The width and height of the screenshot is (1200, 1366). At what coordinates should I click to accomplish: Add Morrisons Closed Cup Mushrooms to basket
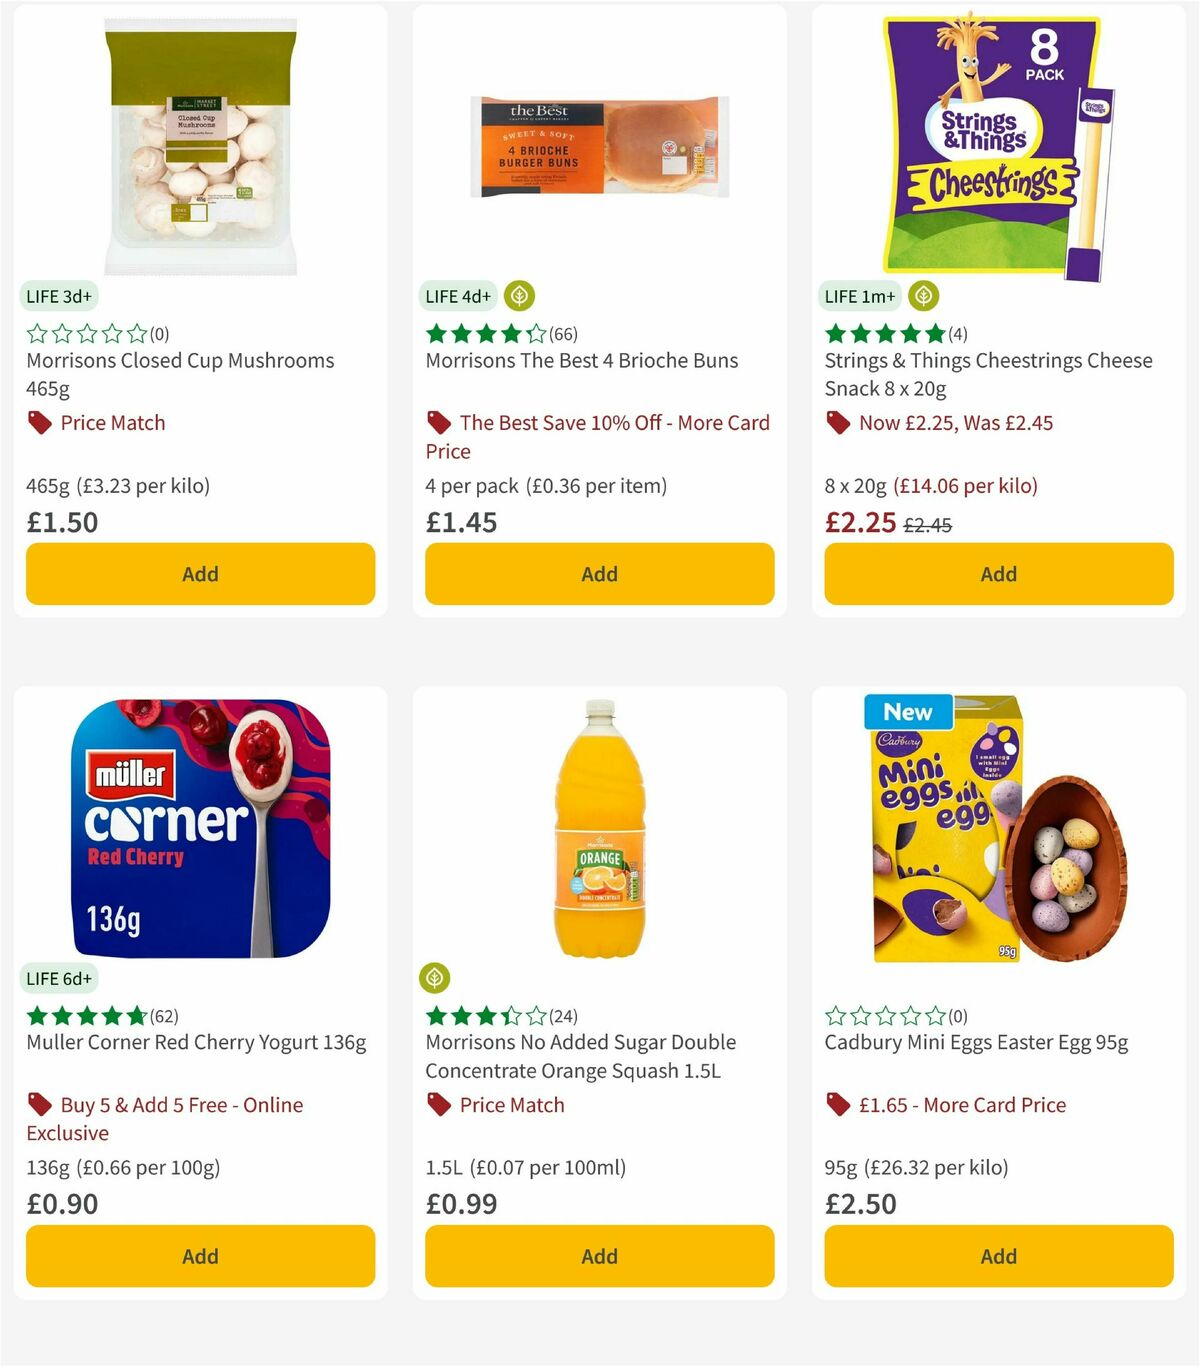click(200, 574)
